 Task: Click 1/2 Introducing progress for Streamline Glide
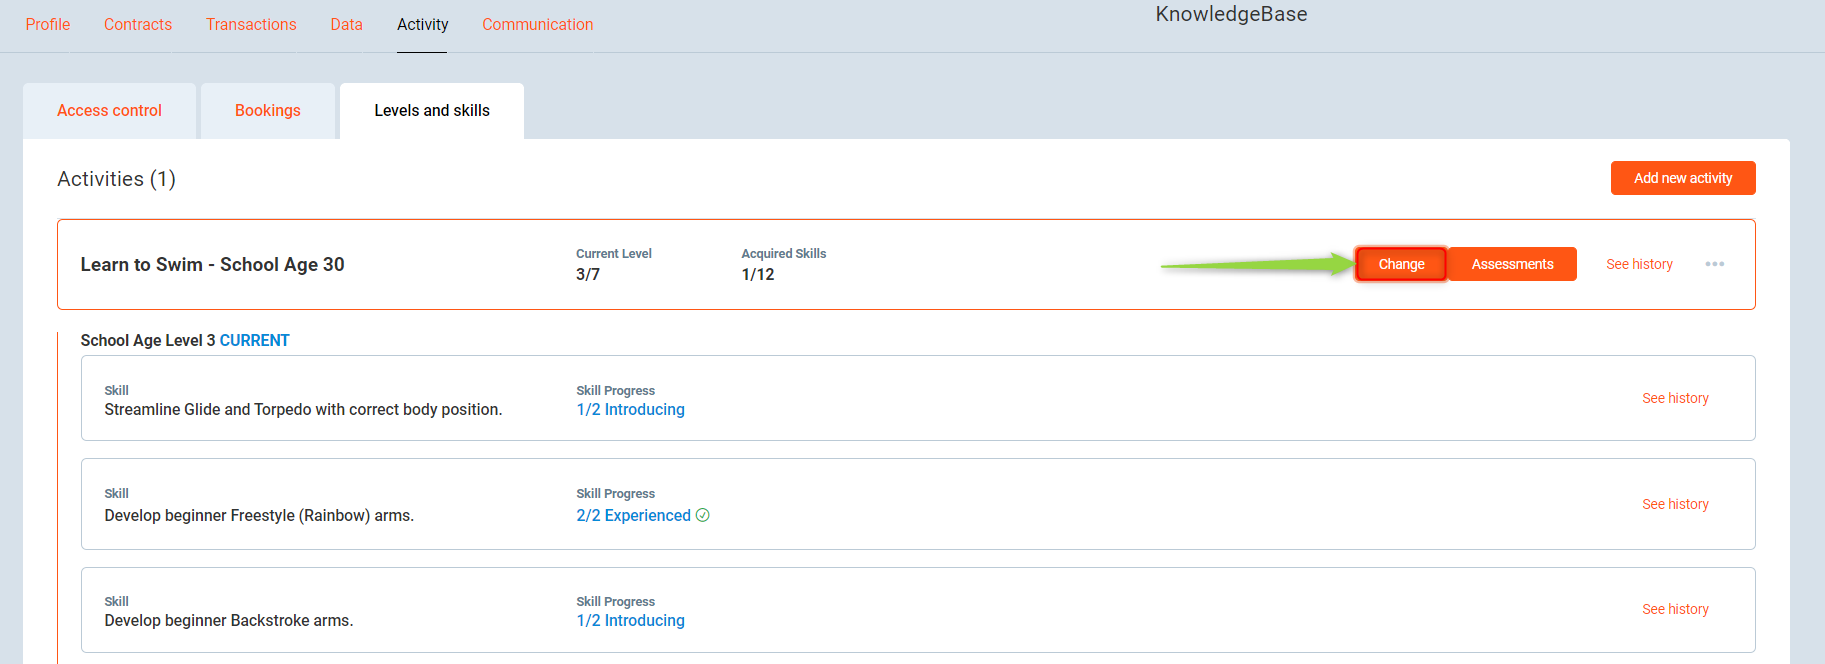(630, 410)
